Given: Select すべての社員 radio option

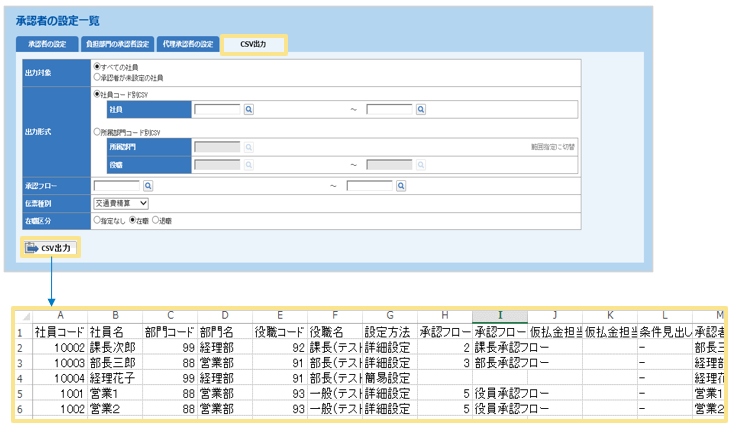Looking at the screenshot, I should 97,66.
